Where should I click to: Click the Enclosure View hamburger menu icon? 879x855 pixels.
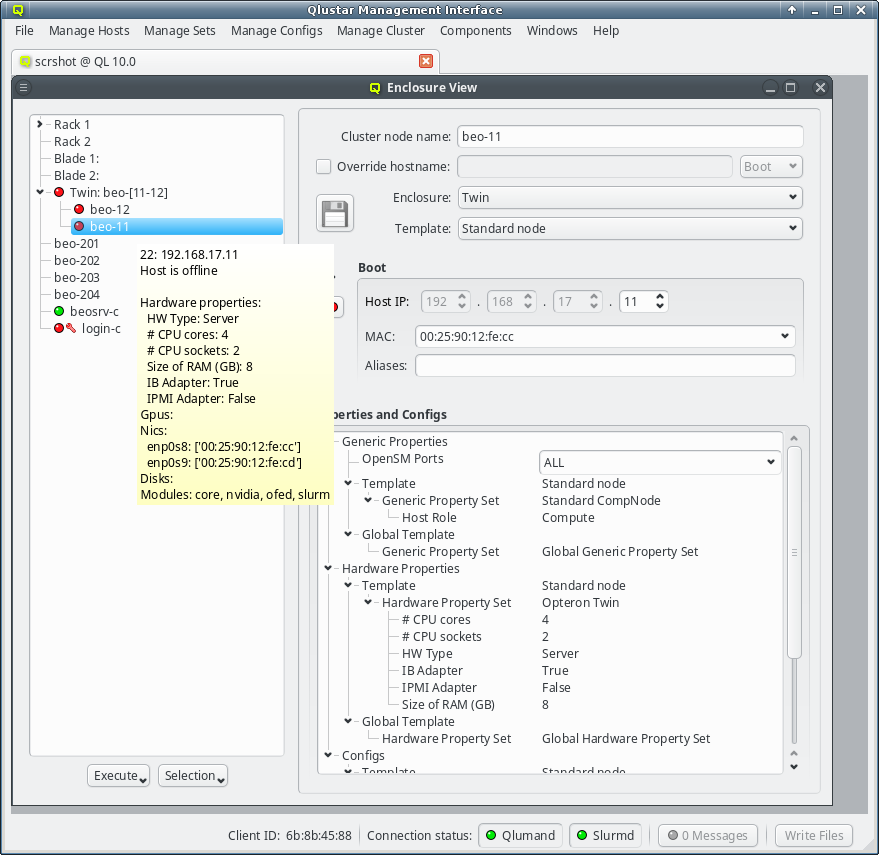pyautogui.click(x=24, y=87)
